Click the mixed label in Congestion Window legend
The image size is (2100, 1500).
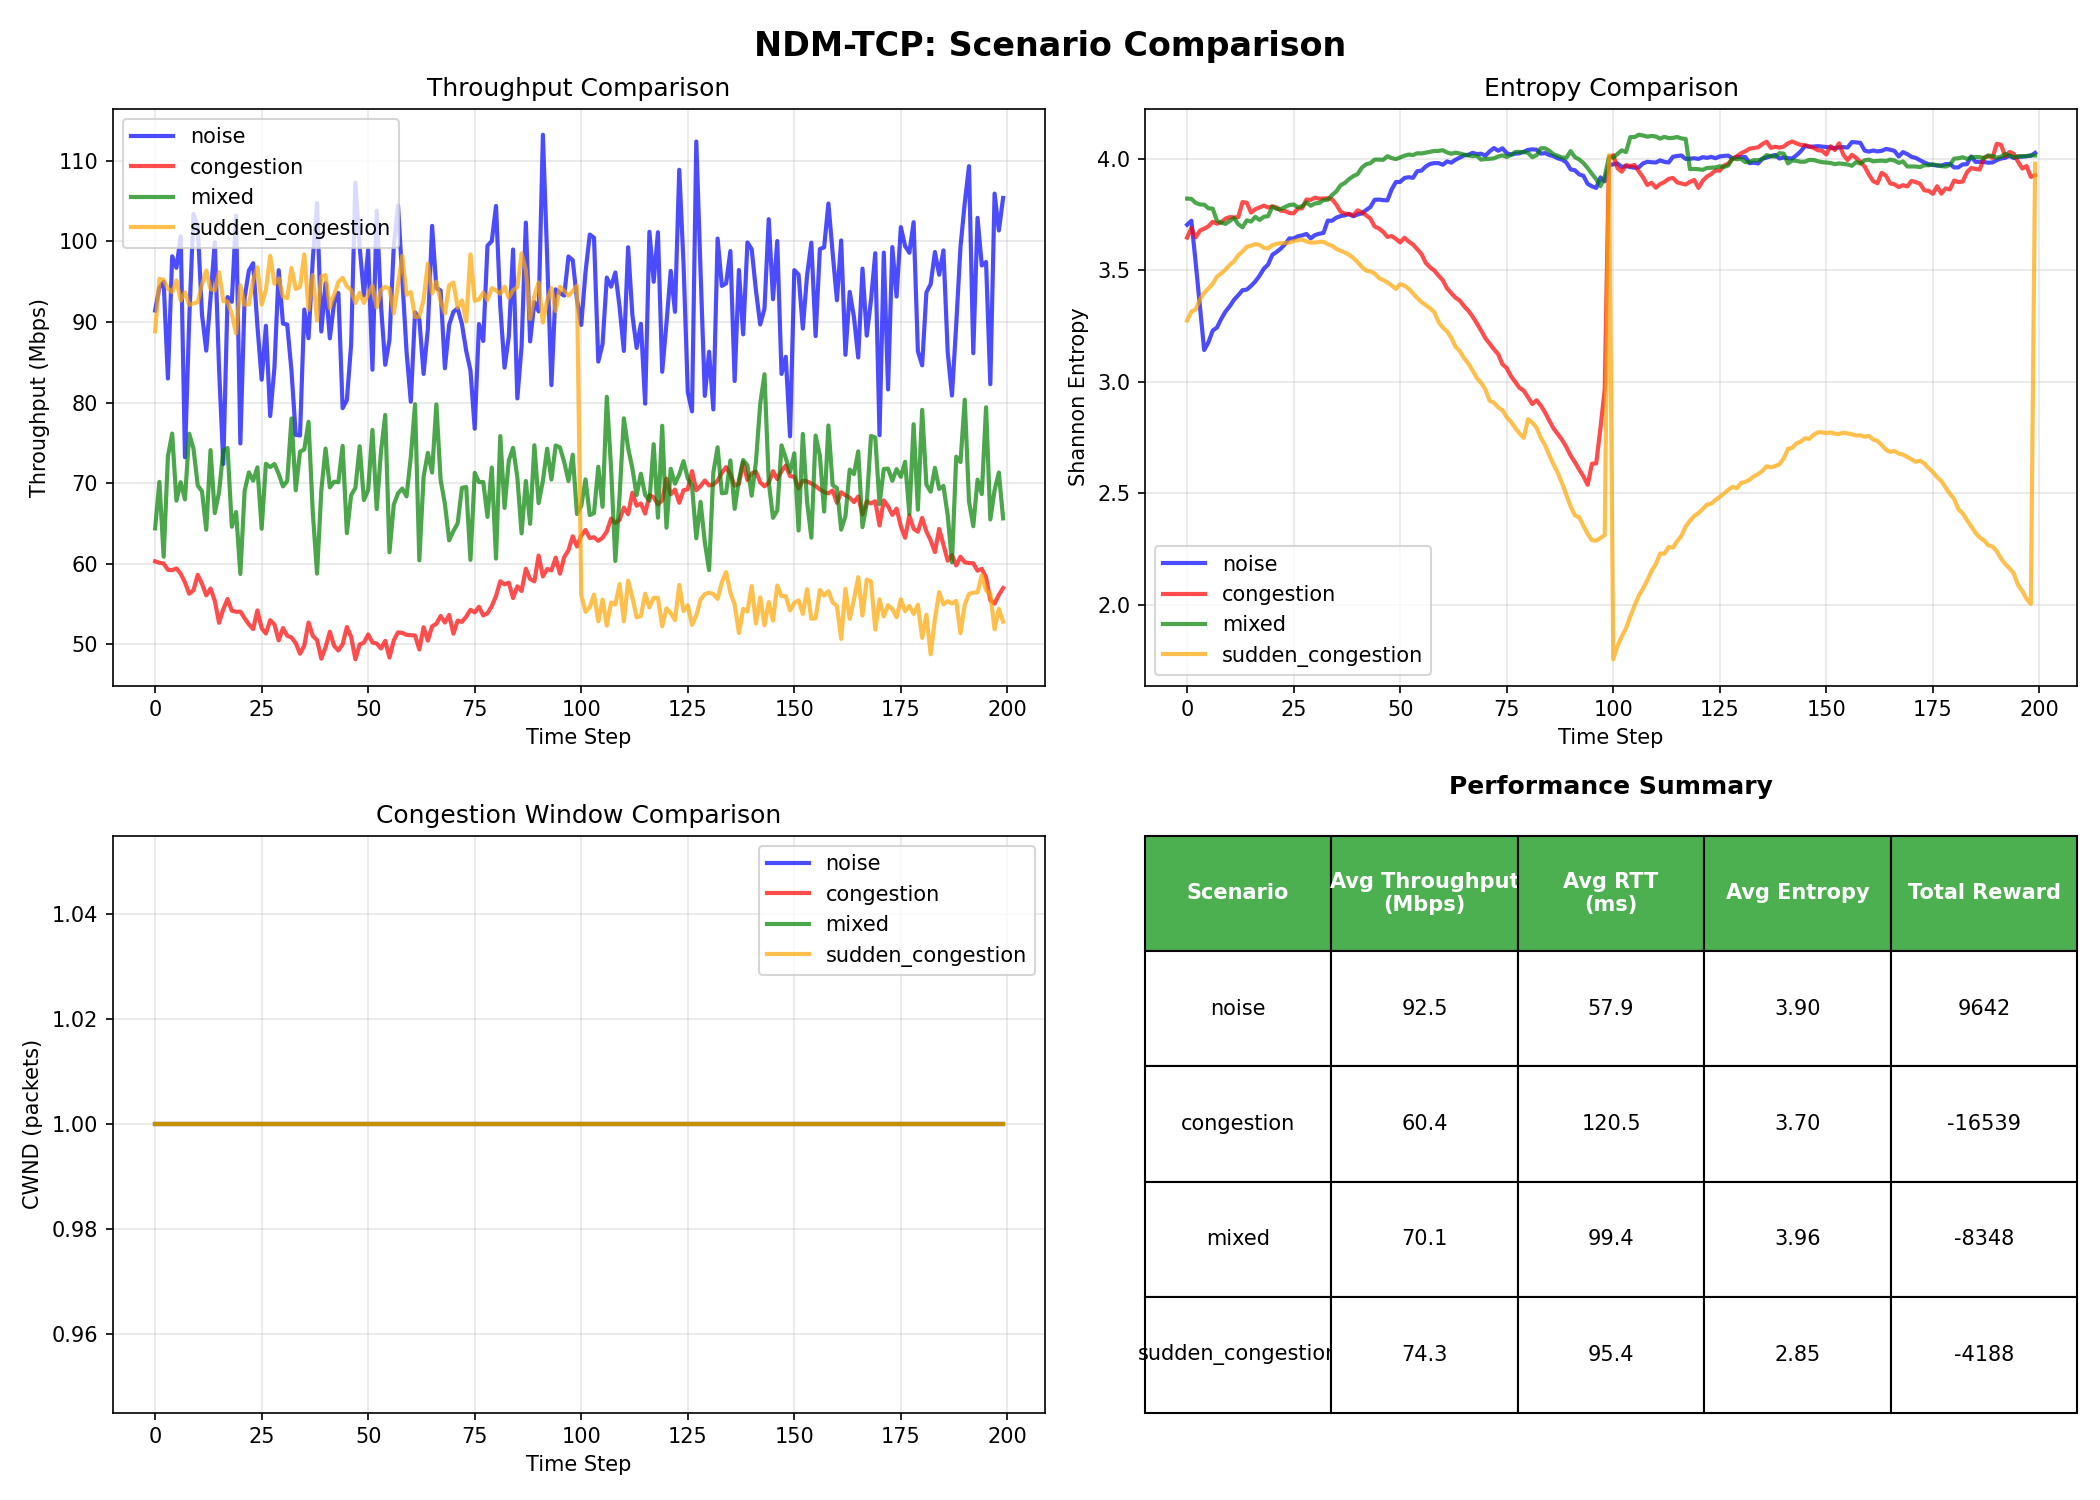pyautogui.click(x=856, y=924)
